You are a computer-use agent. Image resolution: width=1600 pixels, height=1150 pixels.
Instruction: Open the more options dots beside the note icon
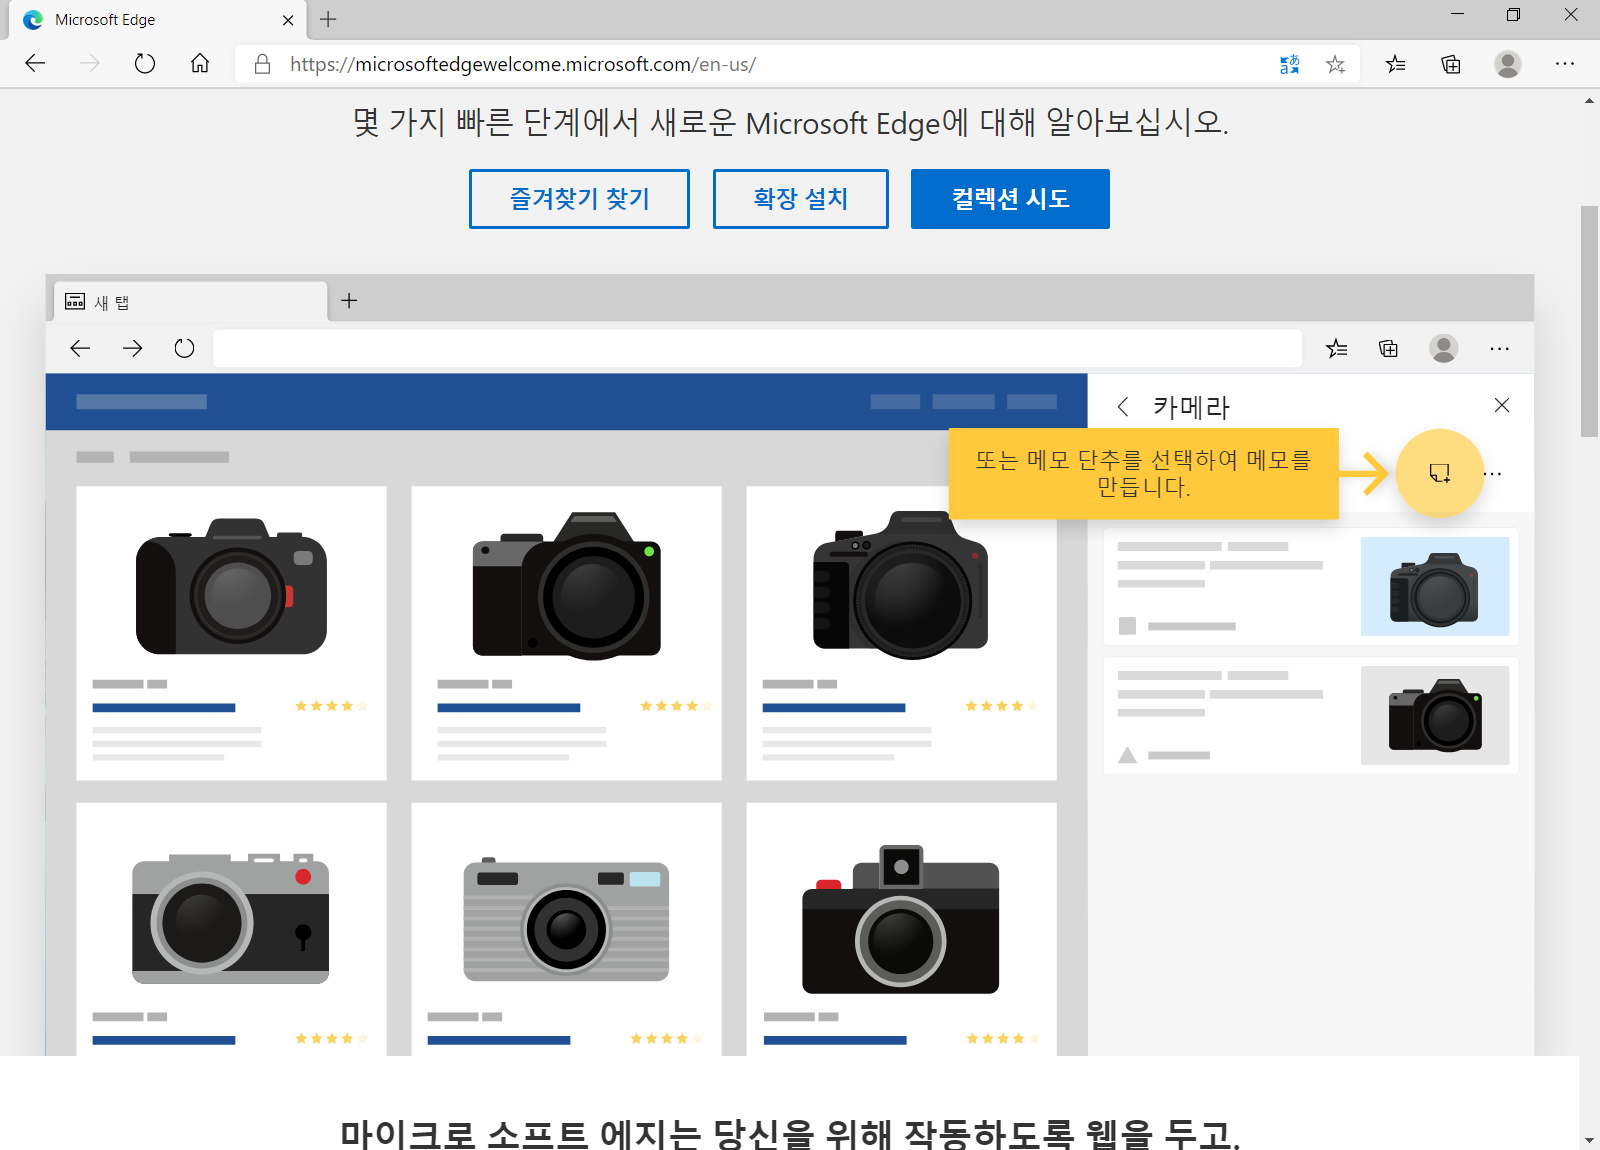(x=1494, y=474)
